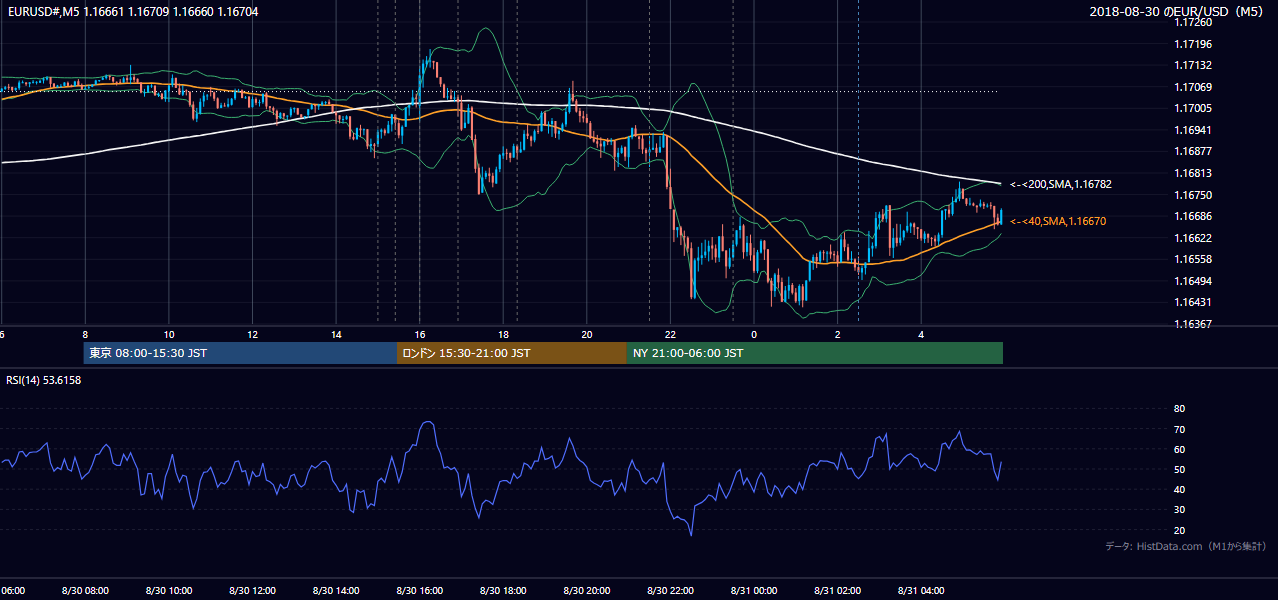Screen dimensions: 1278x600
Task: Select the Tokyo 08:00-15:30 JST session bar
Action: (x=241, y=353)
